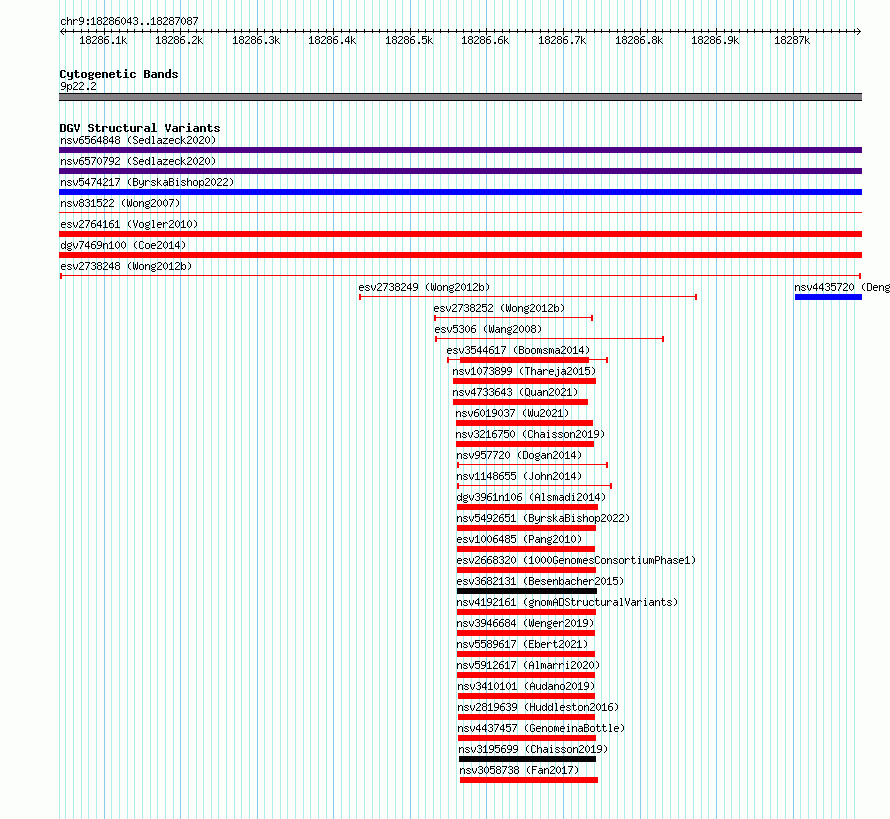Click the nsv4435720 blue variant bar
The image size is (890, 819).
[828, 297]
